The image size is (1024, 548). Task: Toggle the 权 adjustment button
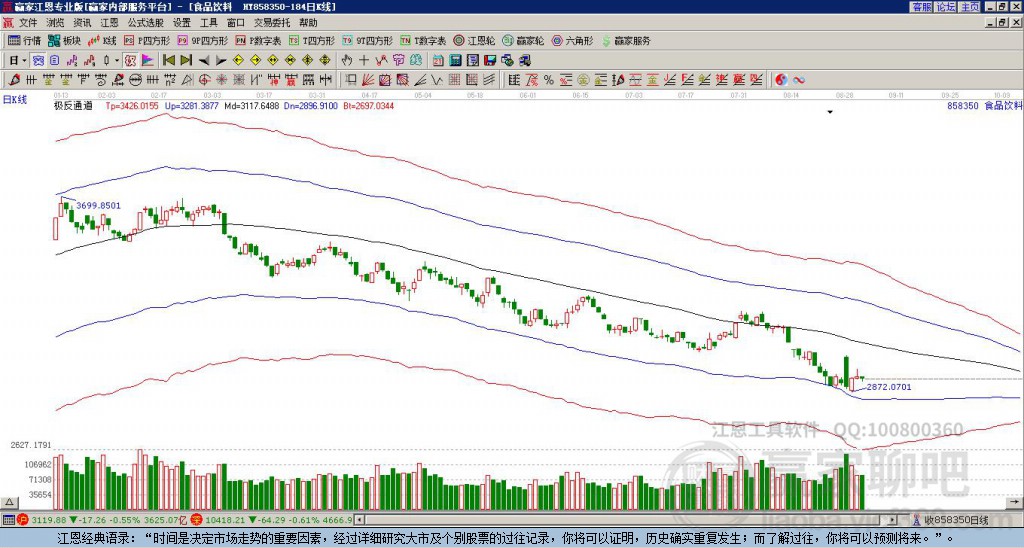coord(130,61)
